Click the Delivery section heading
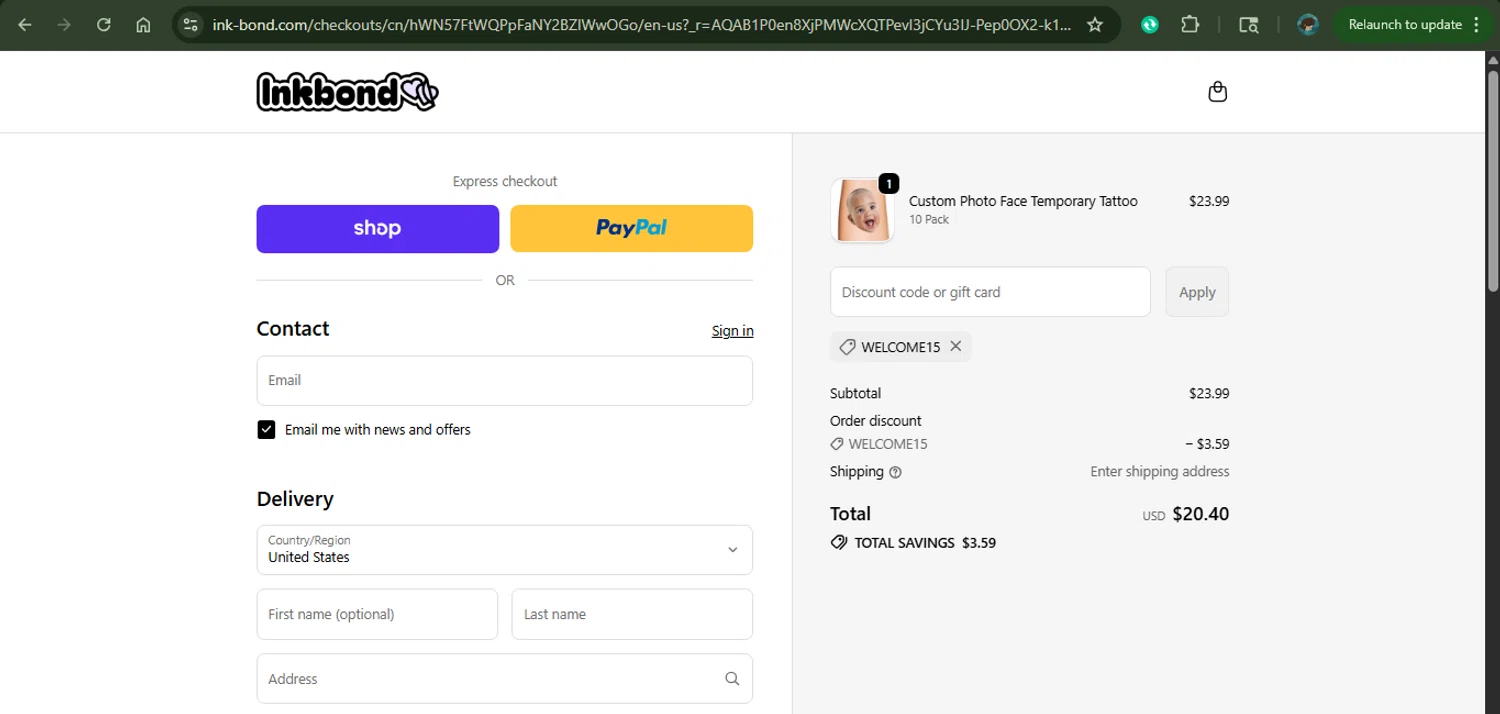 (295, 499)
